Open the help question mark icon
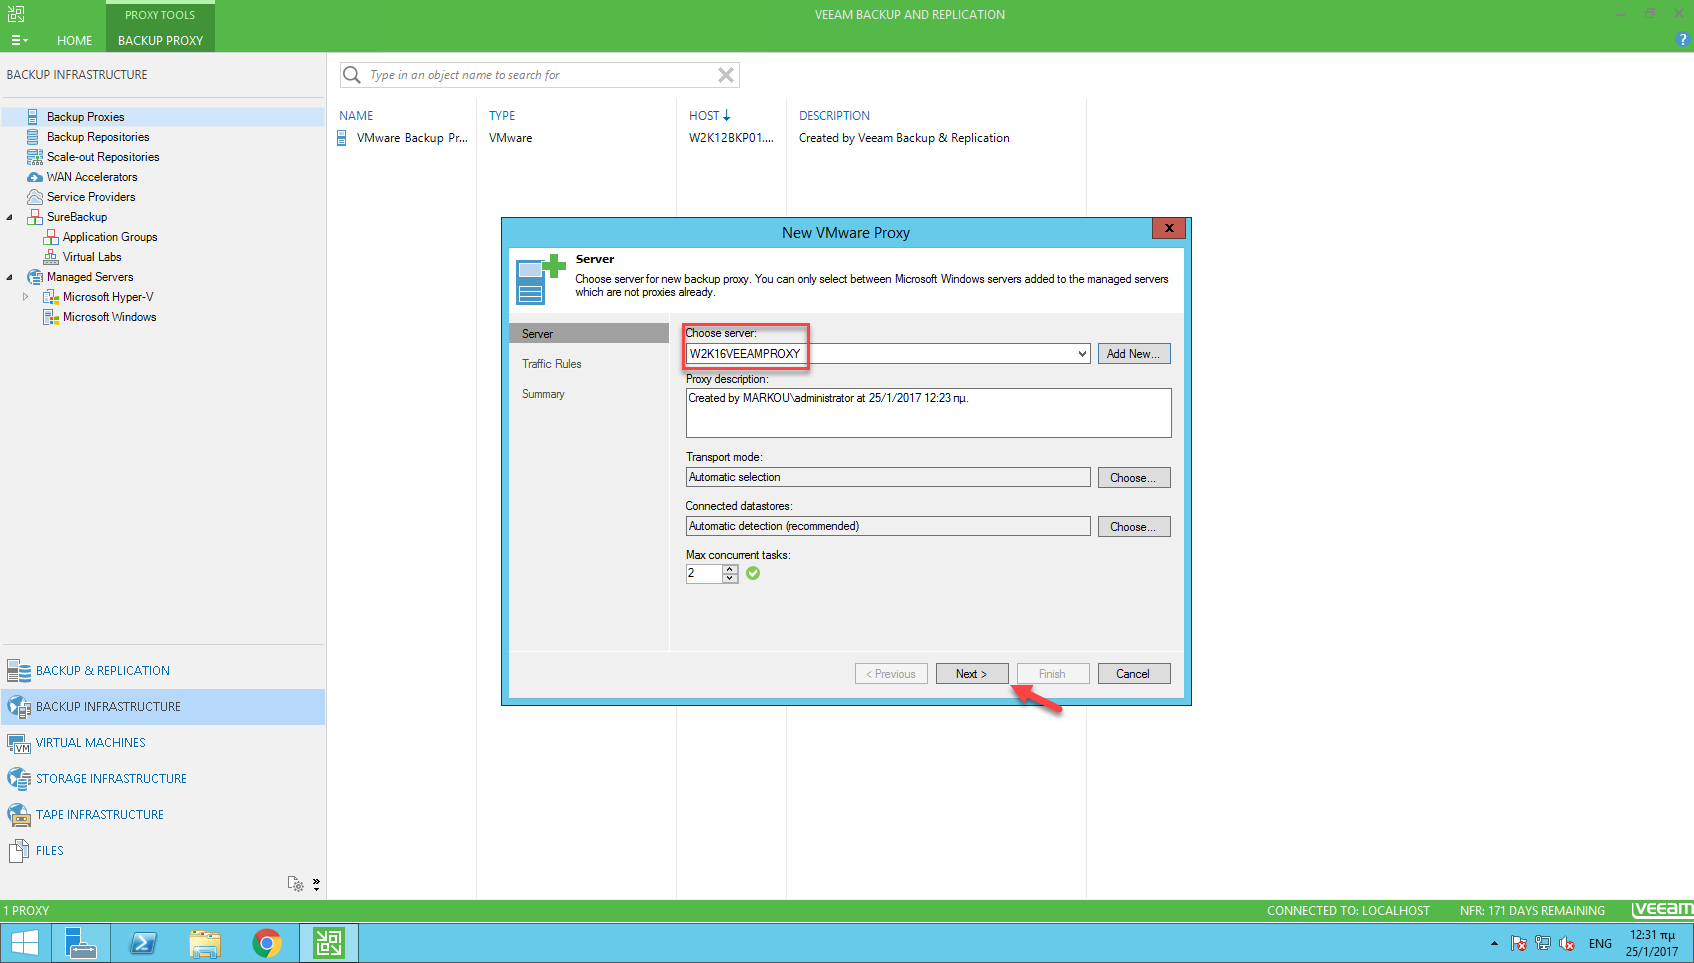This screenshot has width=1694, height=963. click(1682, 39)
